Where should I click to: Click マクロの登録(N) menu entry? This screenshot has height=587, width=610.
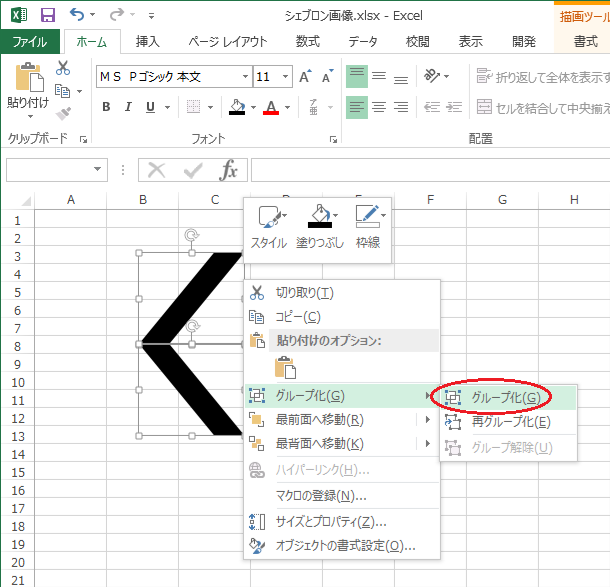(x=321, y=495)
